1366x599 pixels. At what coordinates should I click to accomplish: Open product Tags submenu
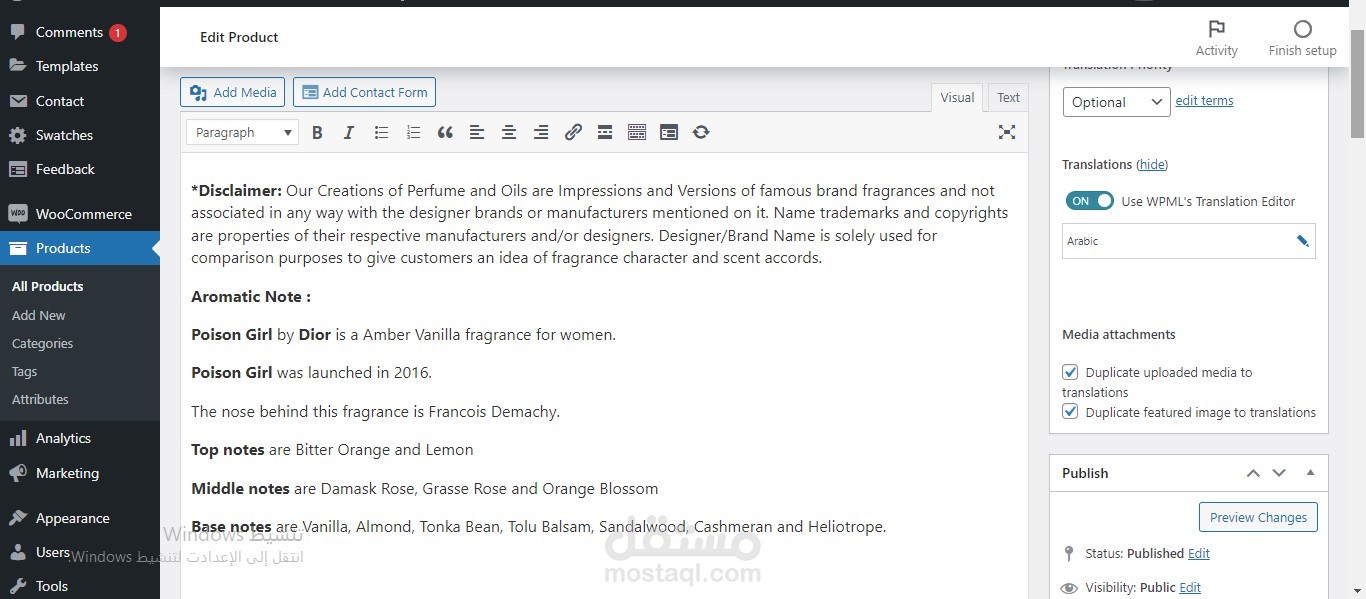24,371
